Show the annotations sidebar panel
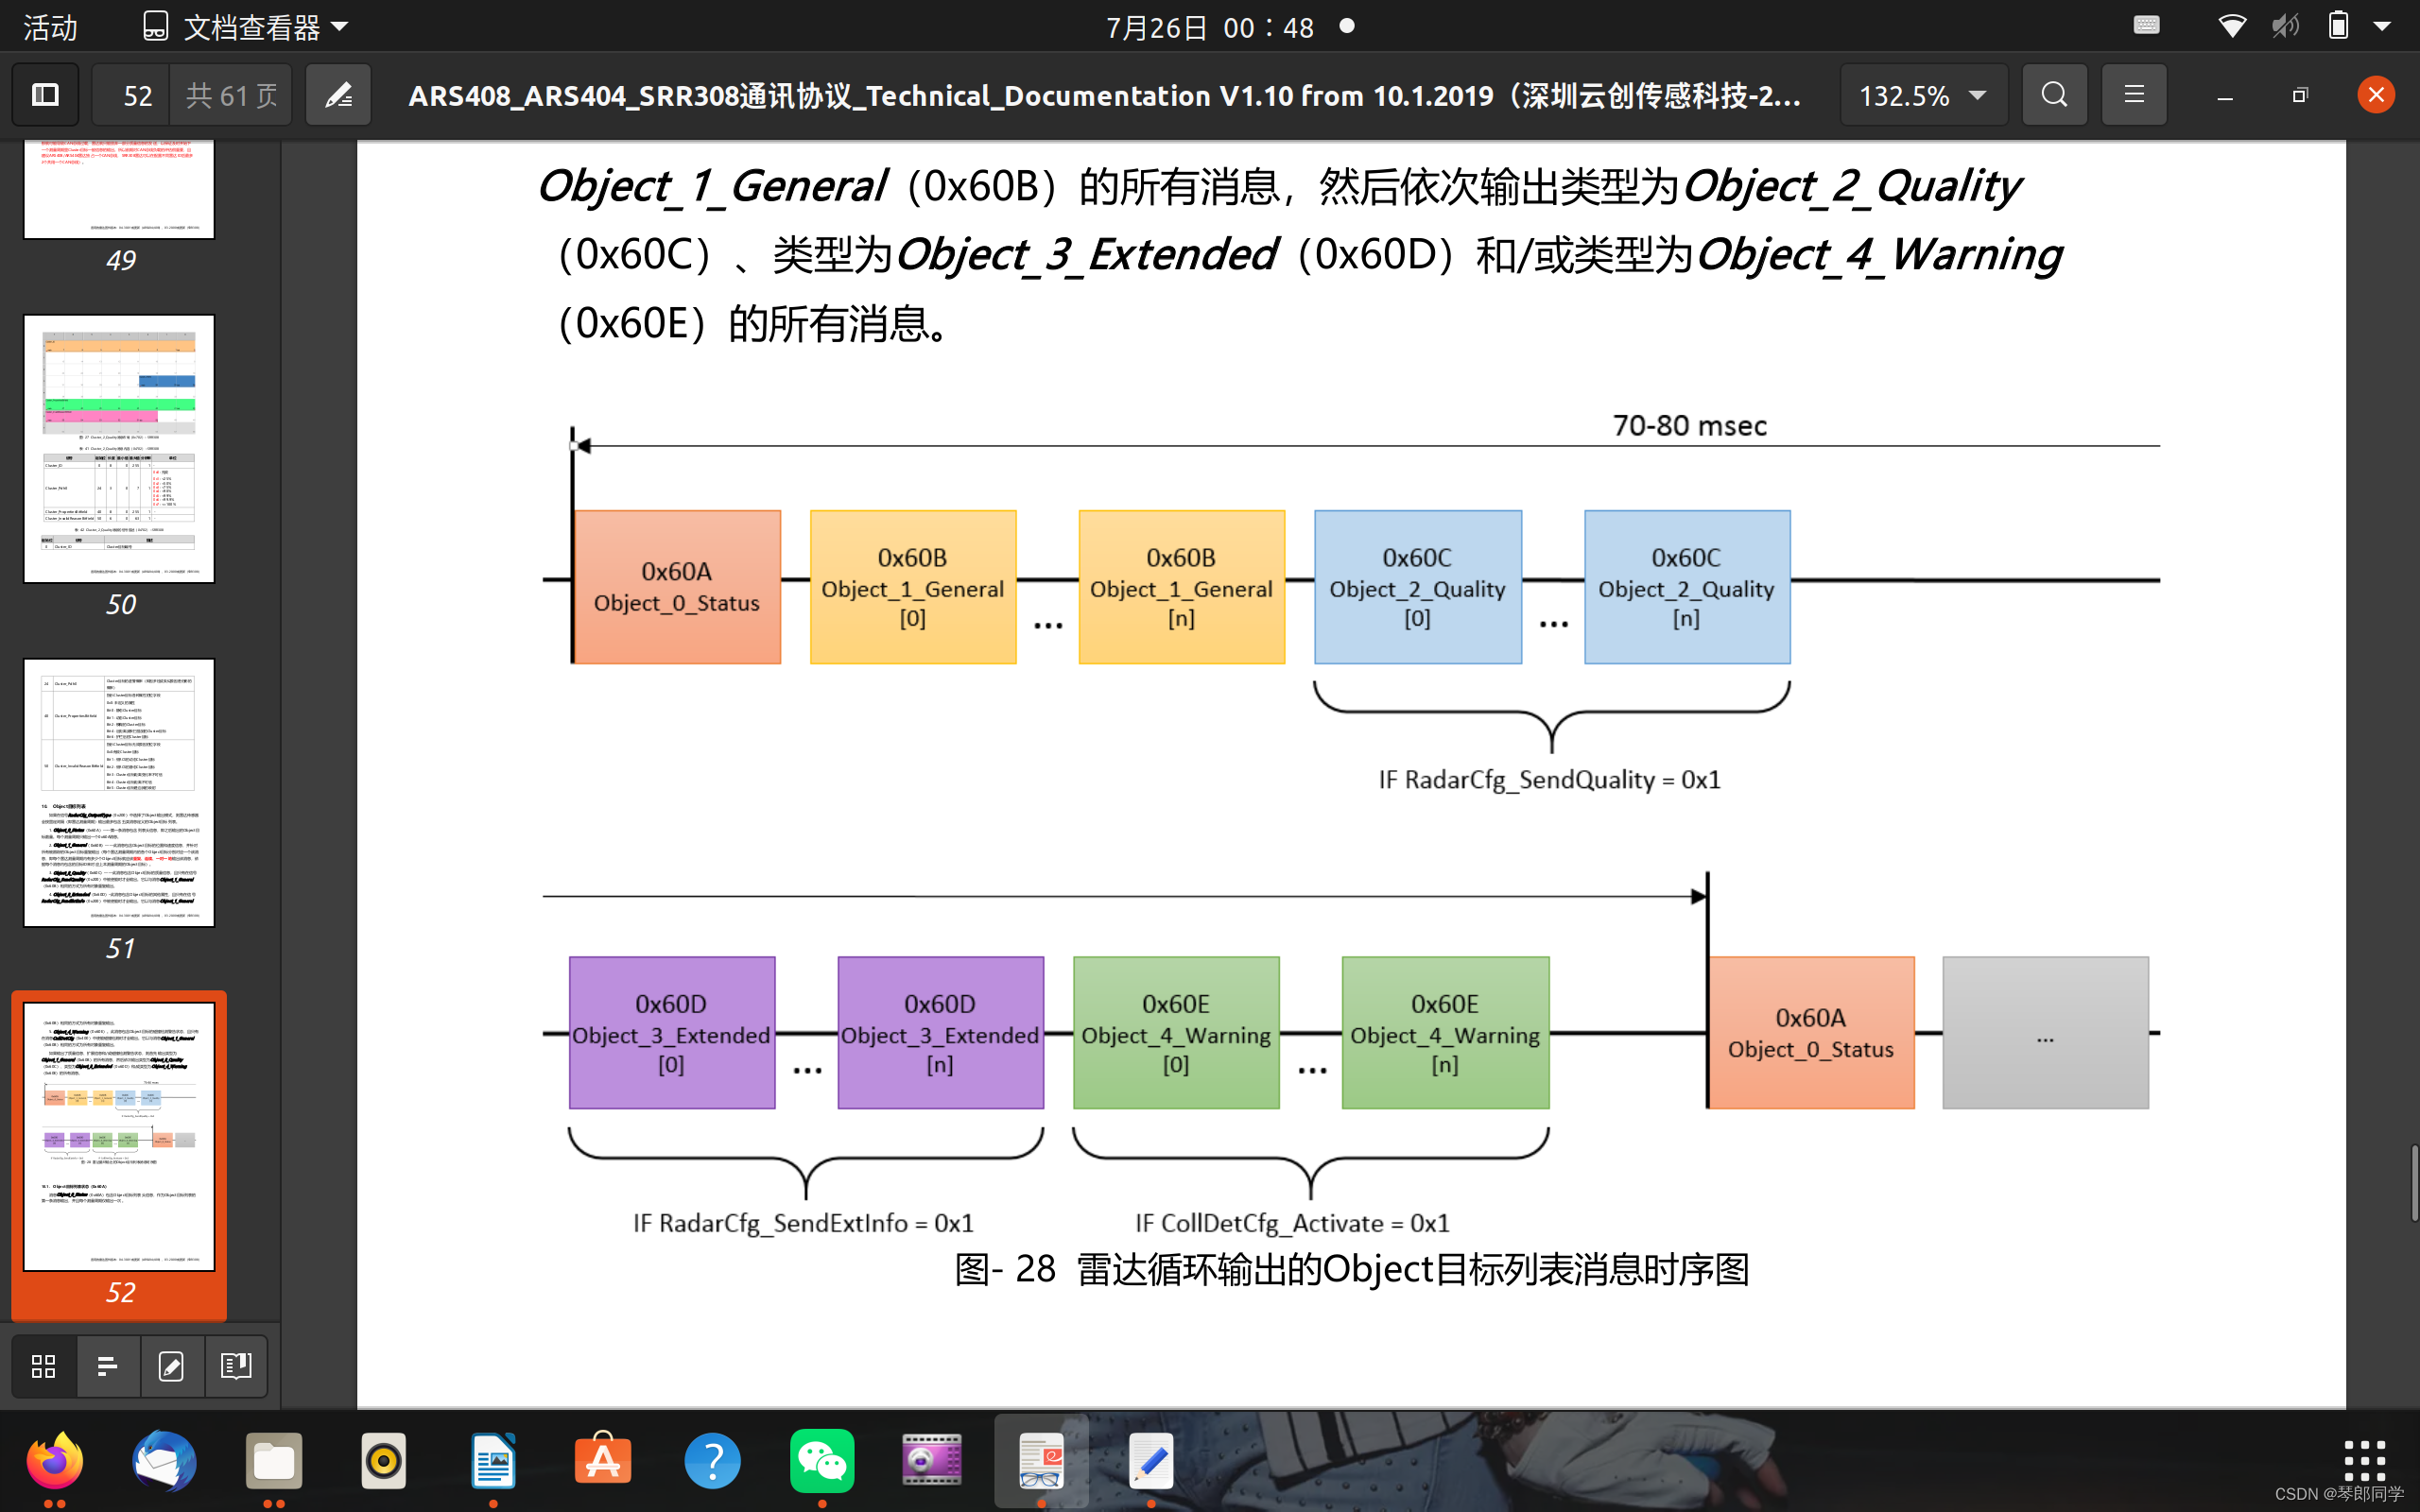Image resolution: width=2420 pixels, height=1512 pixels. point(172,1366)
